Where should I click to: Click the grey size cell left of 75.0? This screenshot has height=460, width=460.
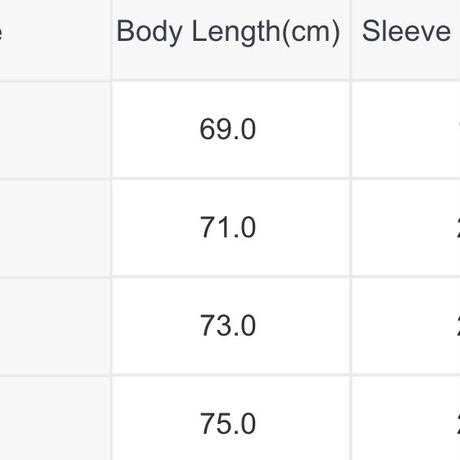click(x=55, y=418)
